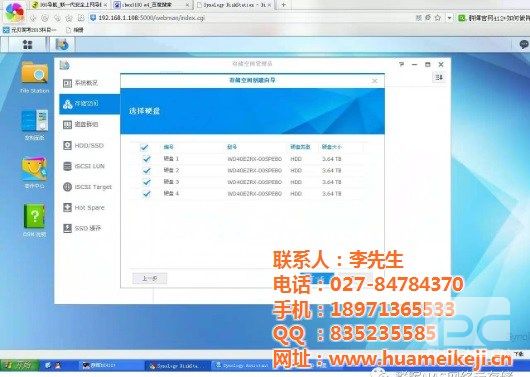This screenshot has width=530, height=377.
Task: Toggle the select-all disks header checkbox
Action: [x=144, y=147]
